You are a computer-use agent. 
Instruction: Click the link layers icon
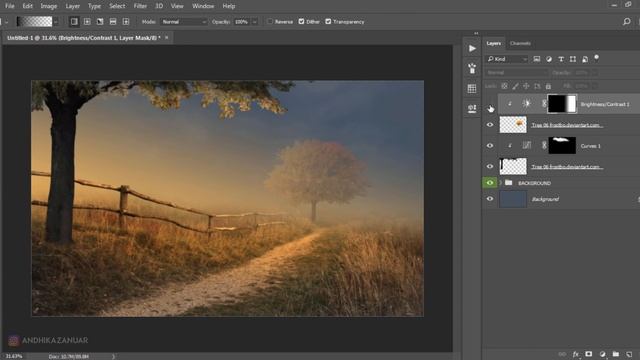562,354
